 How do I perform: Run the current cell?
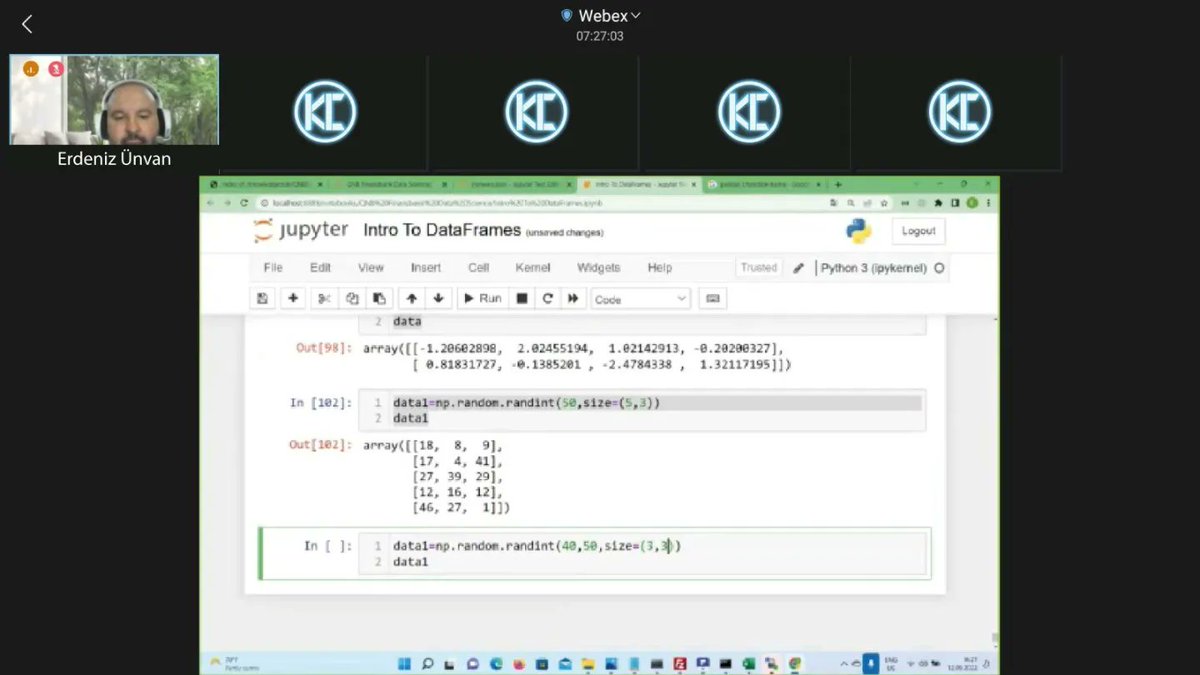click(x=482, y=298)
